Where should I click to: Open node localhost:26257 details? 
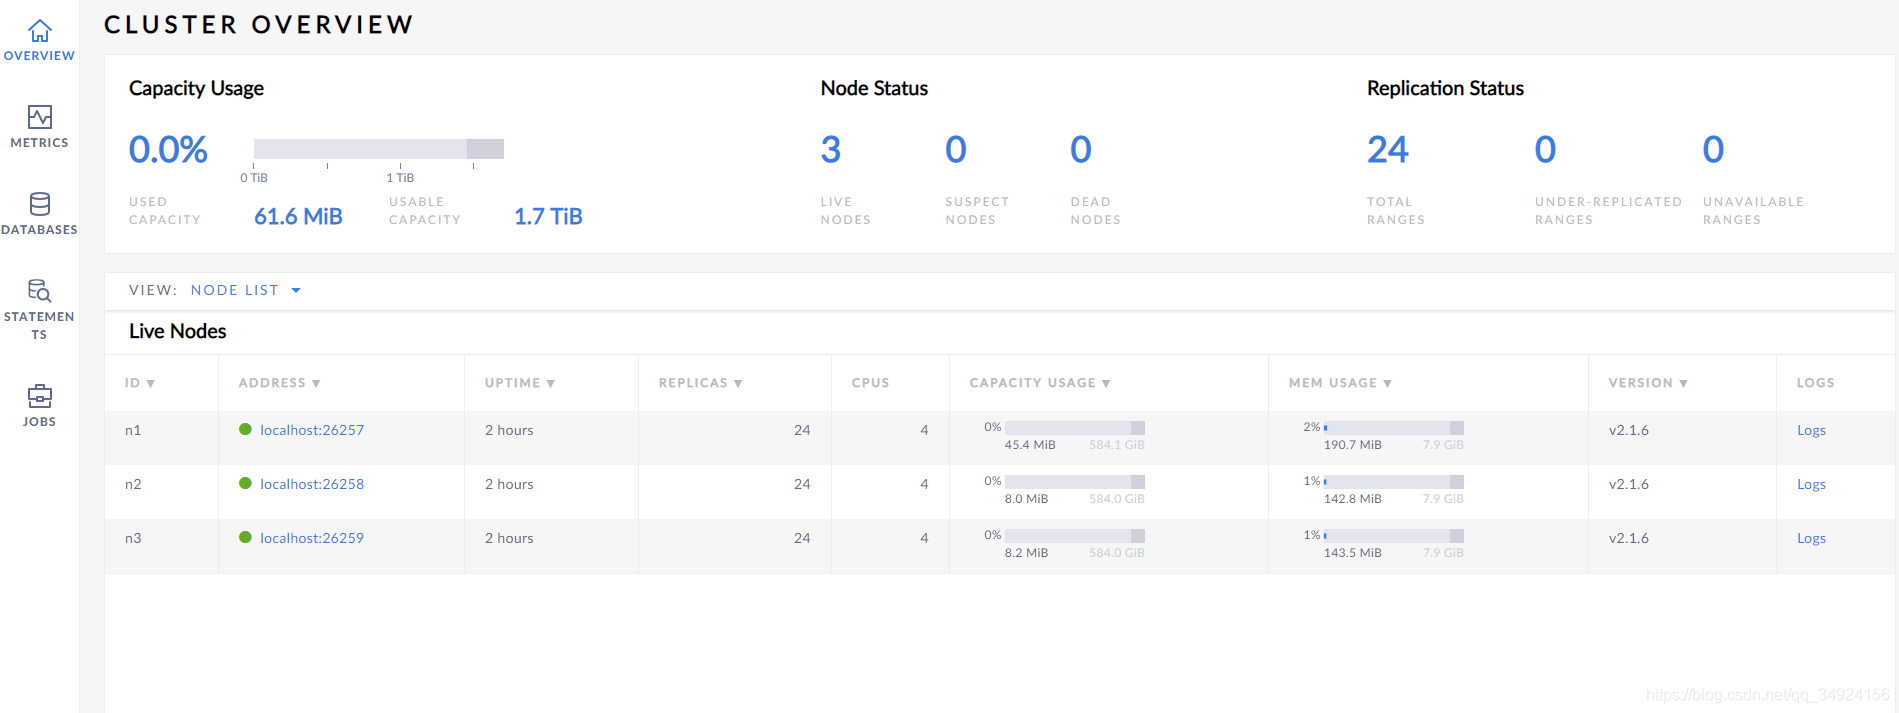[312, 430]
